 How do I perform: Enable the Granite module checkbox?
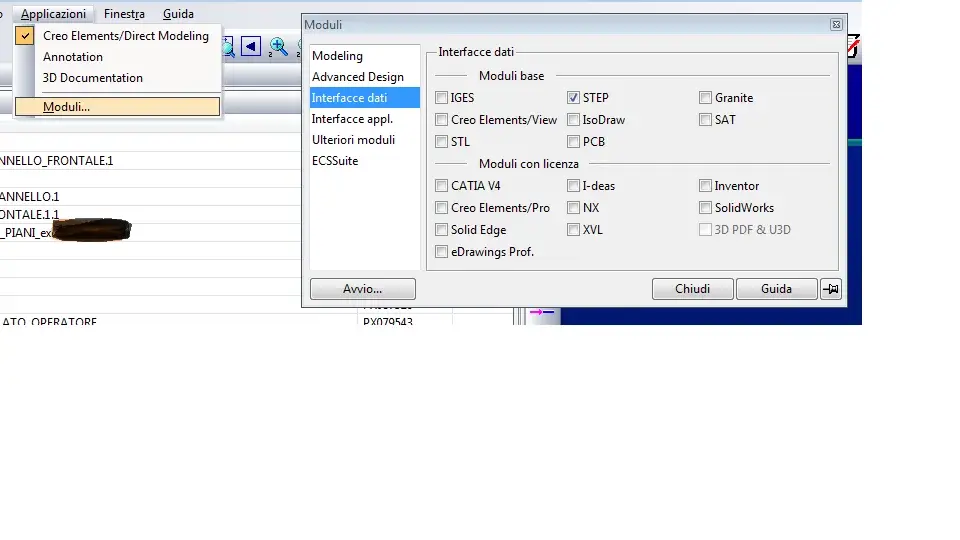pos(705,97)
